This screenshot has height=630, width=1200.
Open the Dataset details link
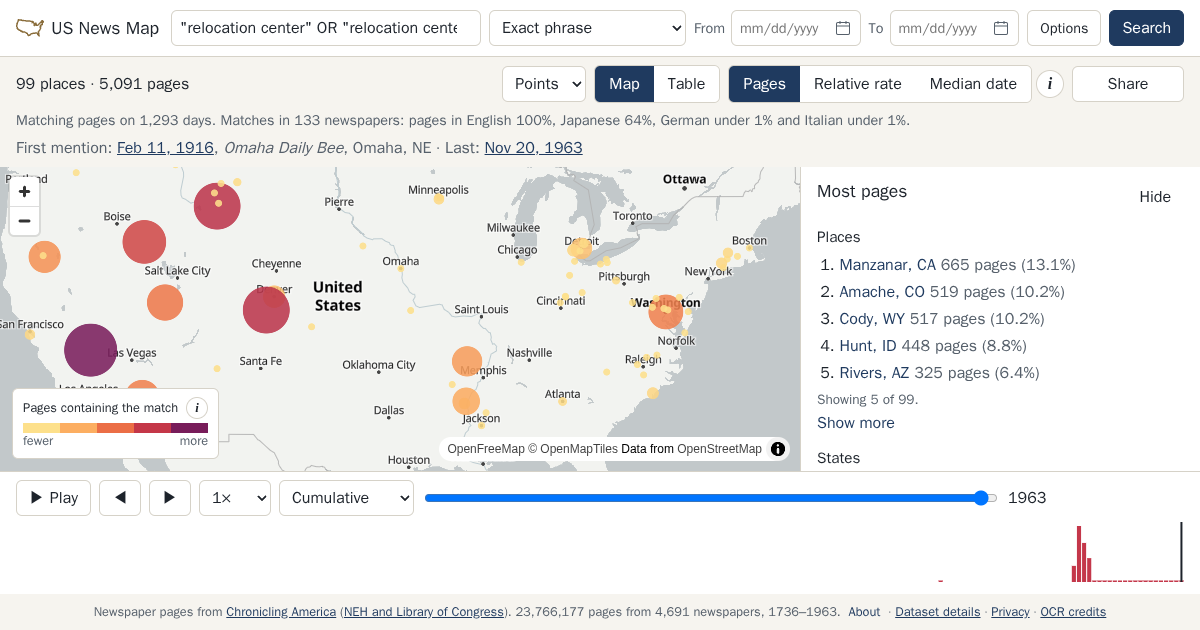coord(938,612)
